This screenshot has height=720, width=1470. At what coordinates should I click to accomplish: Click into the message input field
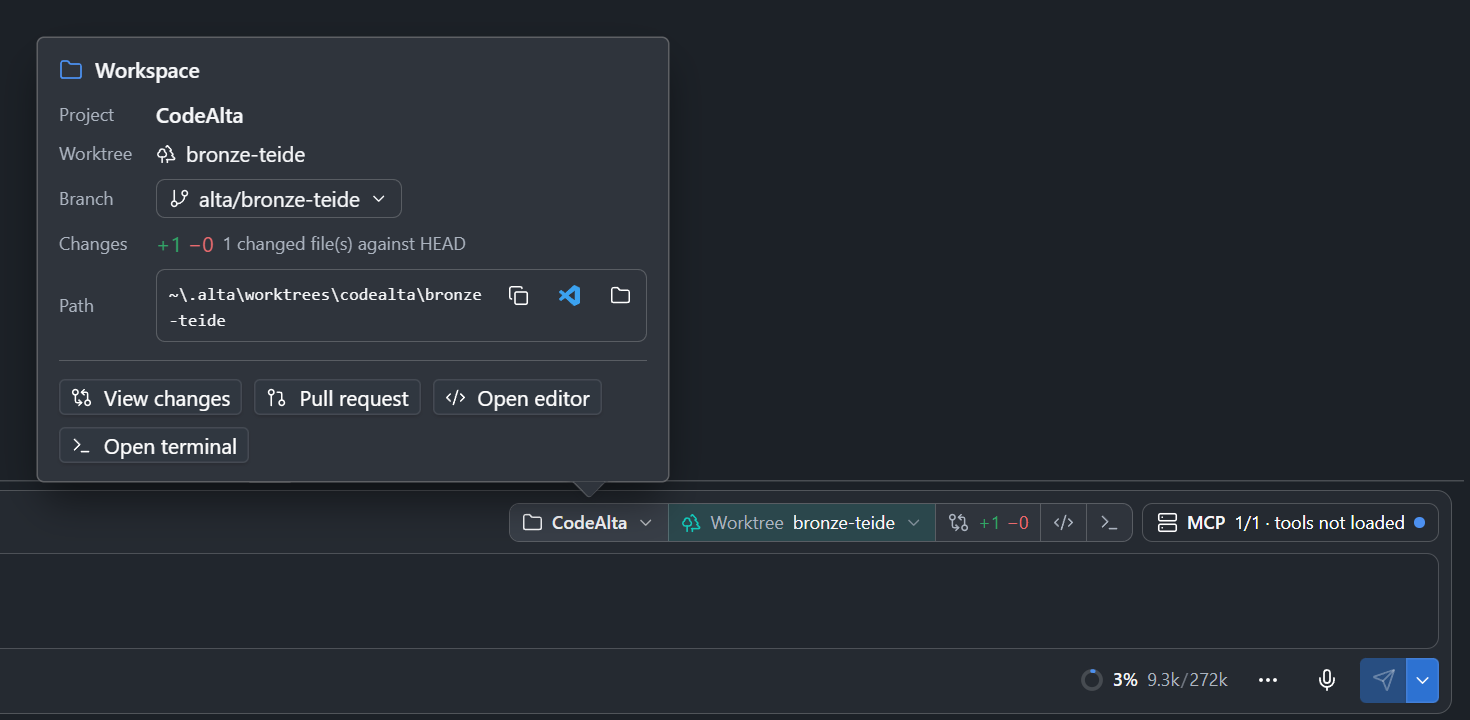tap(719, 601)
